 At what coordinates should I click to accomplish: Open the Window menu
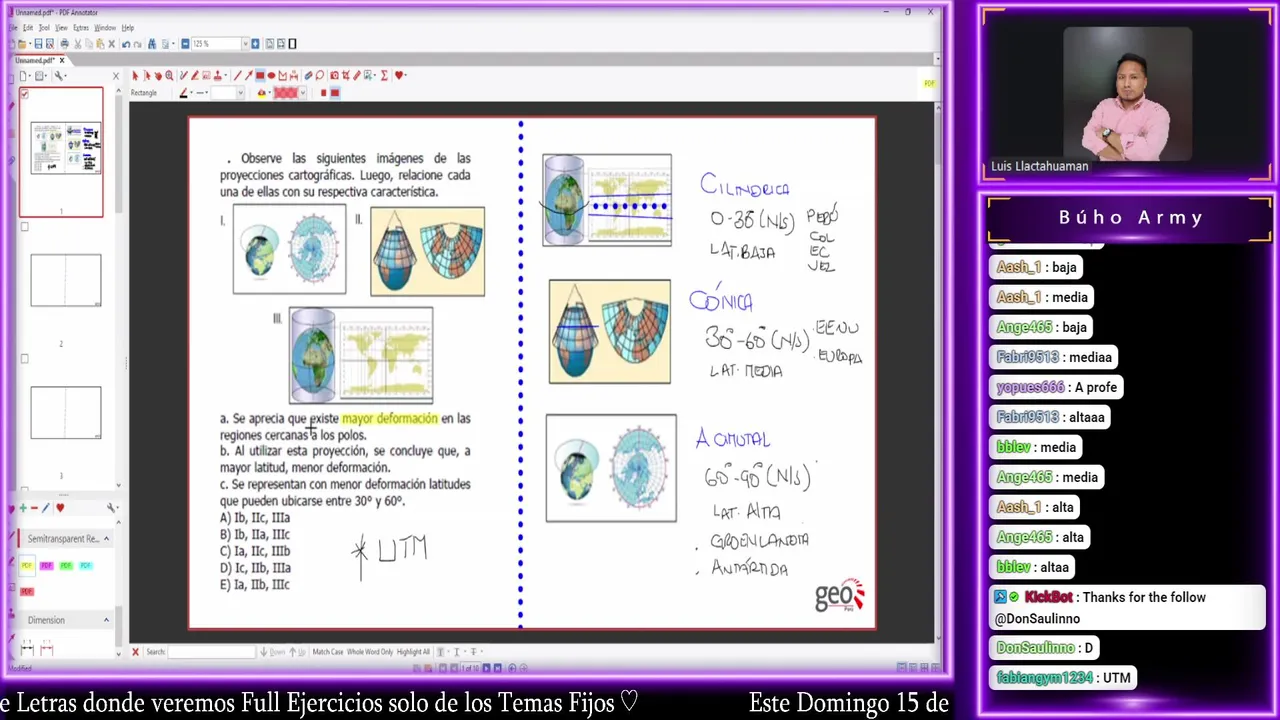[105, 28]
